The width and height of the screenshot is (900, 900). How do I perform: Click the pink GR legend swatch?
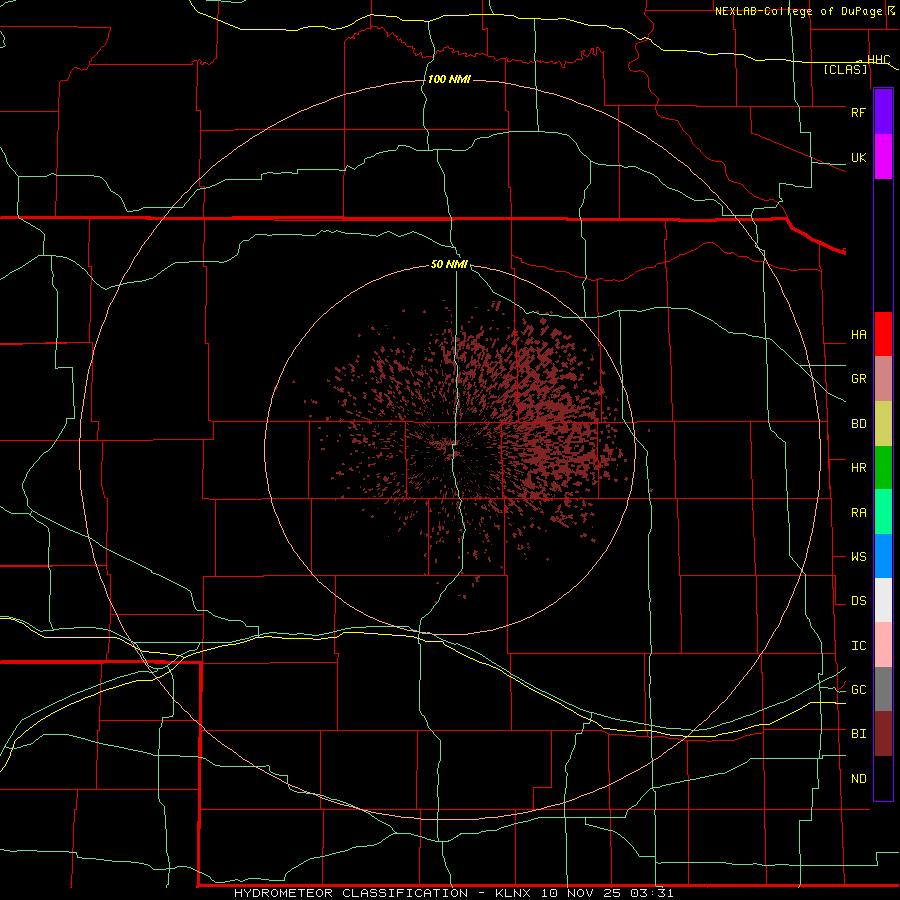883,379
